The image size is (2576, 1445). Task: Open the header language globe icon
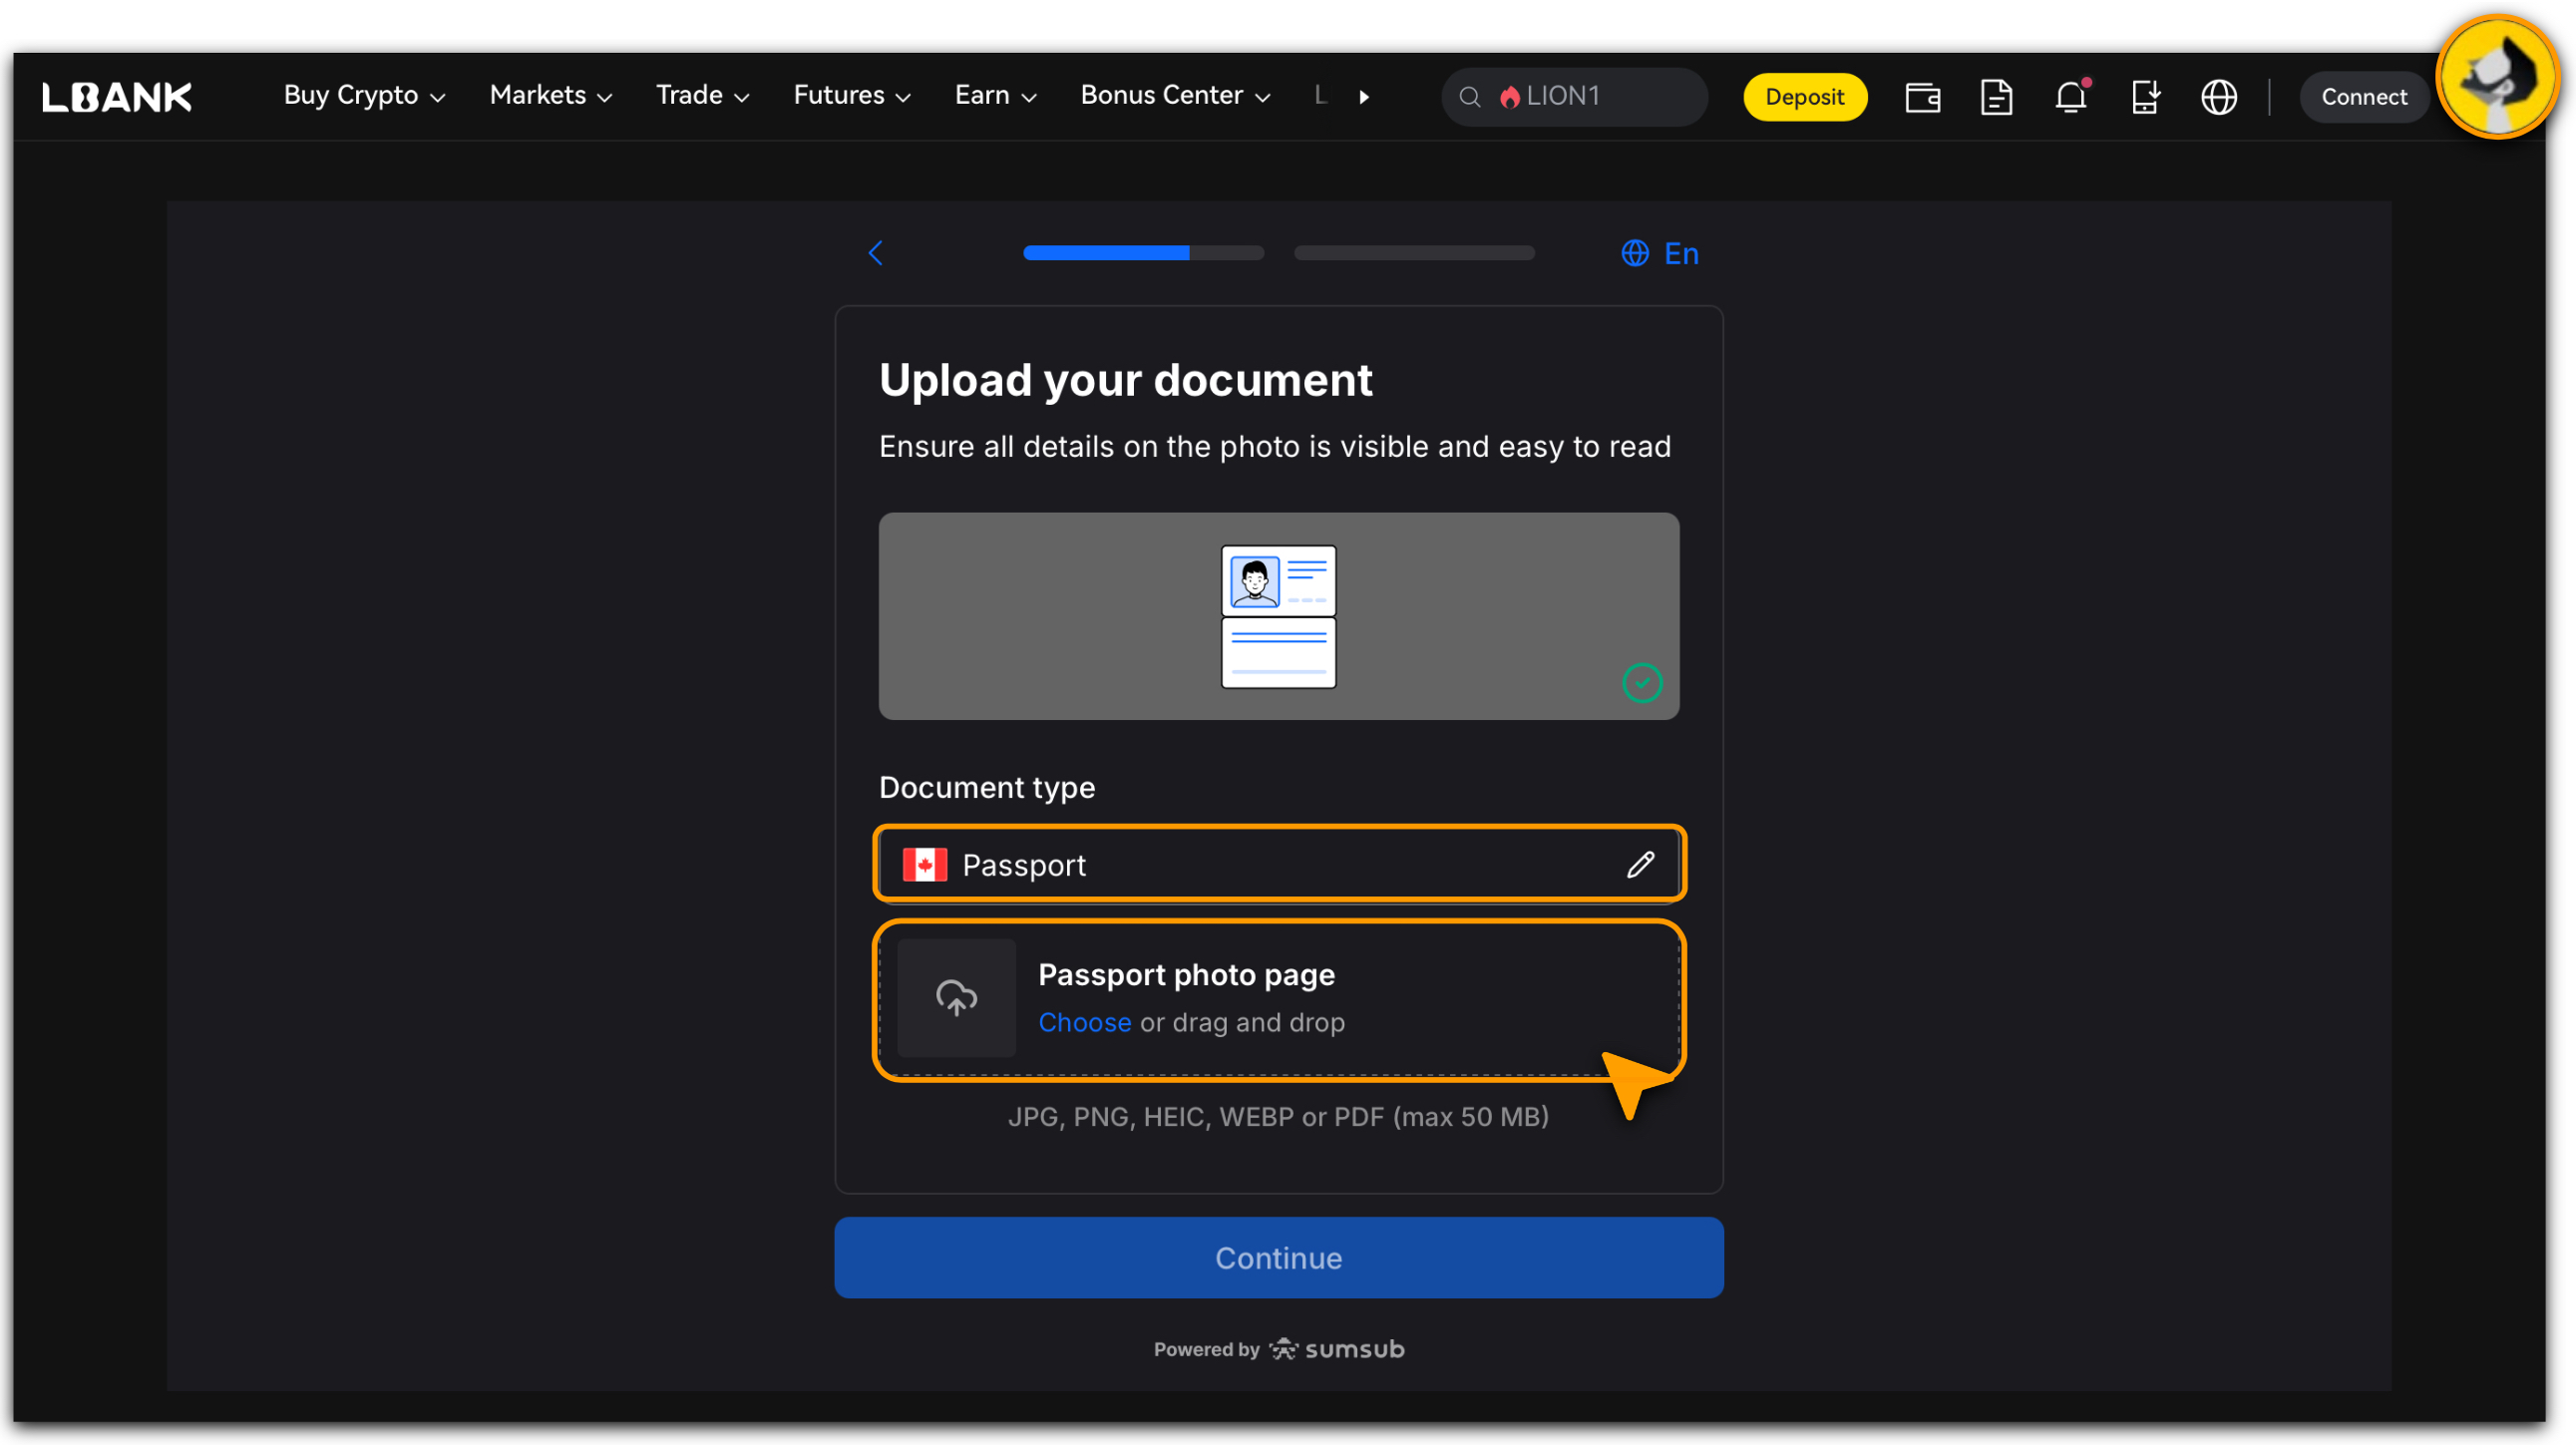2218,97
